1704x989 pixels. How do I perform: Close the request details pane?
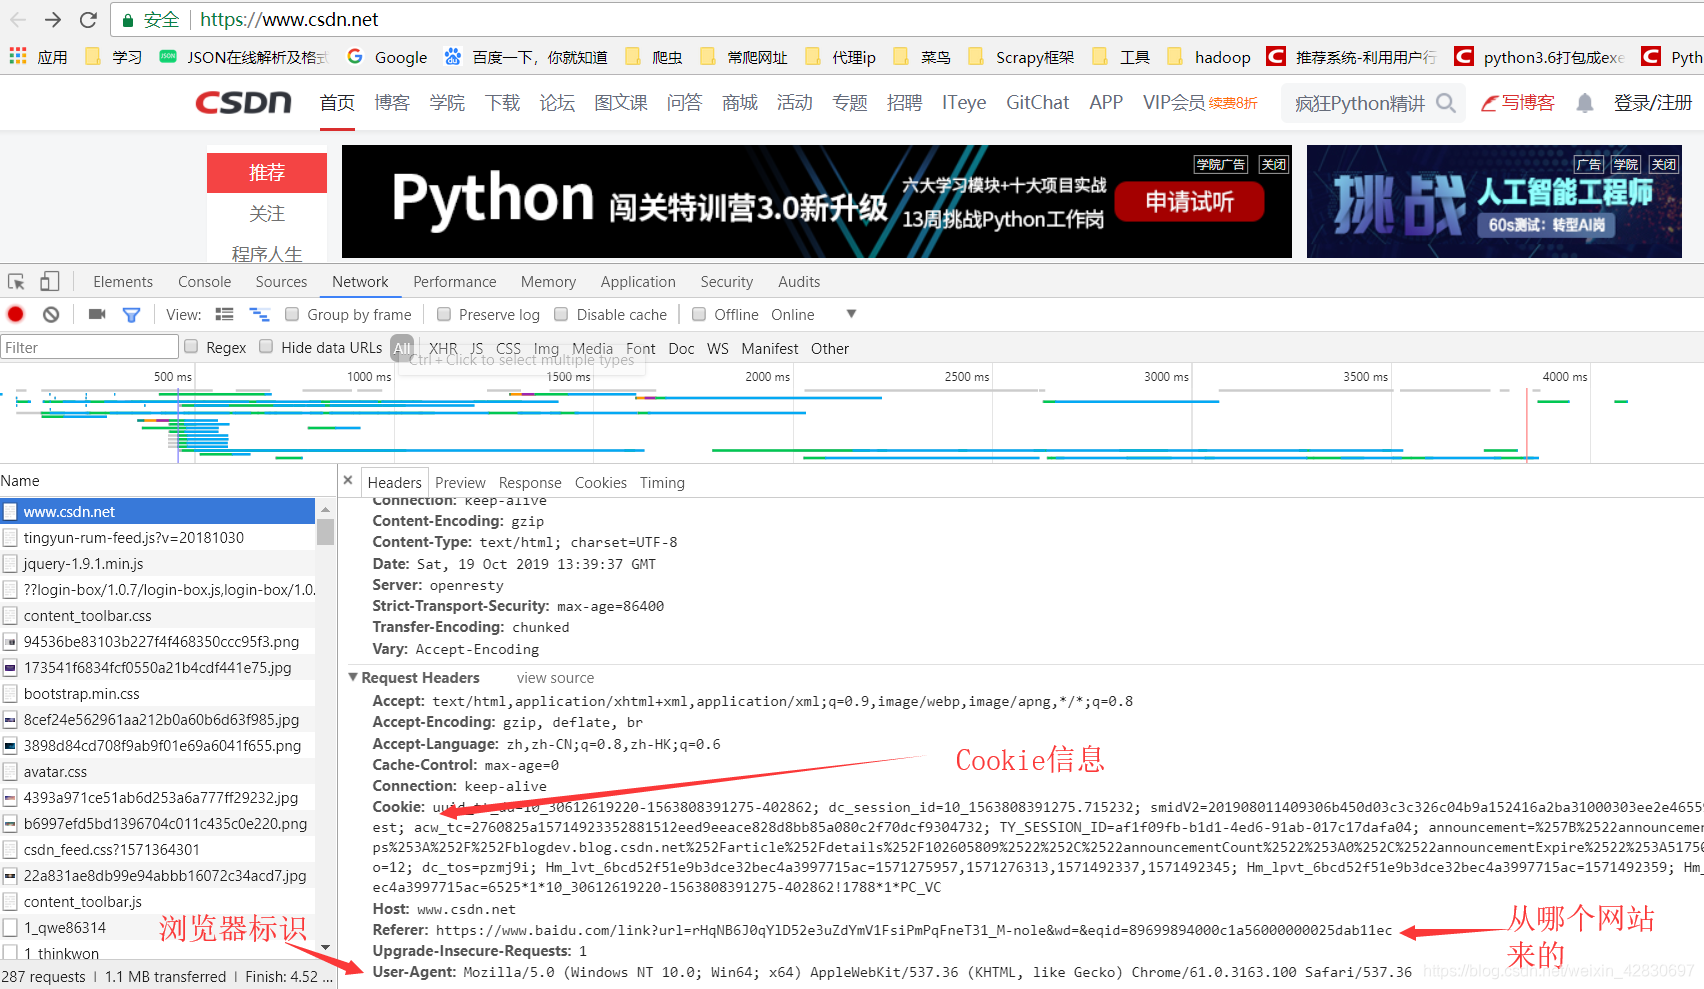[x=348, y=481]
